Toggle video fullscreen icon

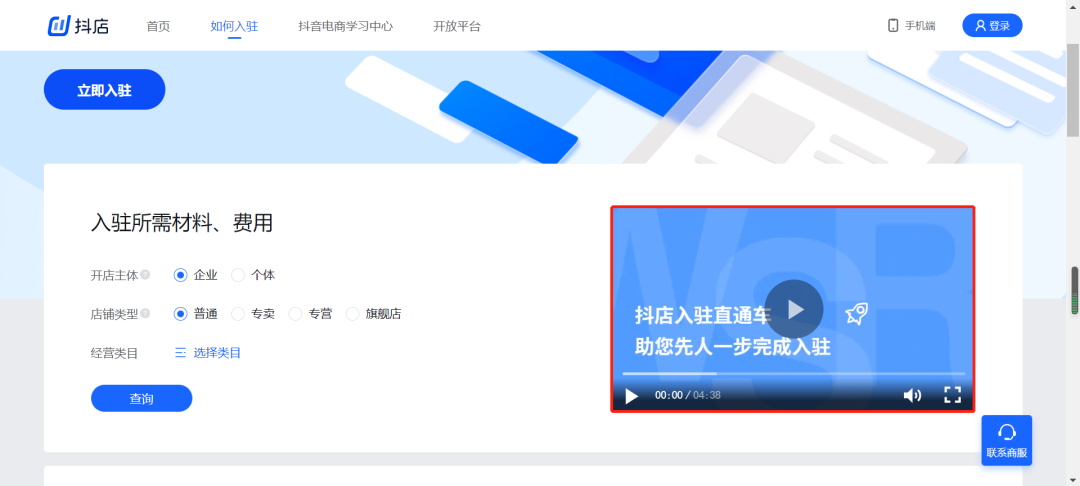[x=952, y=395]
